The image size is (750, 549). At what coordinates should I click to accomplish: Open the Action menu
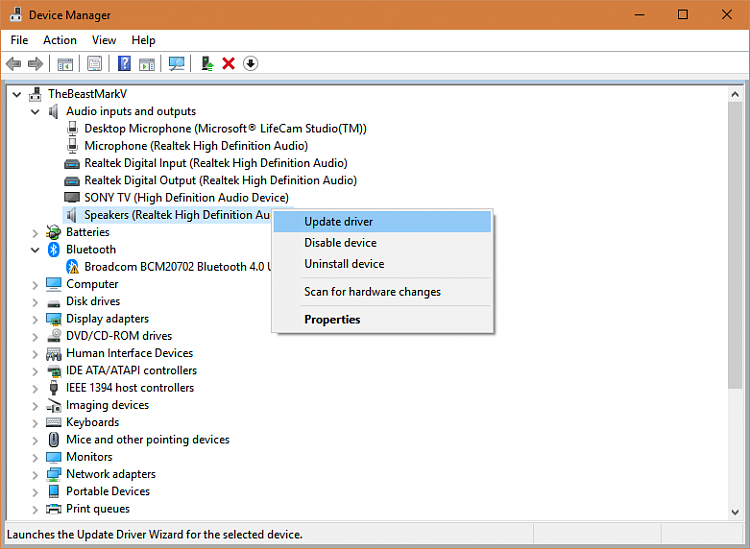tap(60, 40)
